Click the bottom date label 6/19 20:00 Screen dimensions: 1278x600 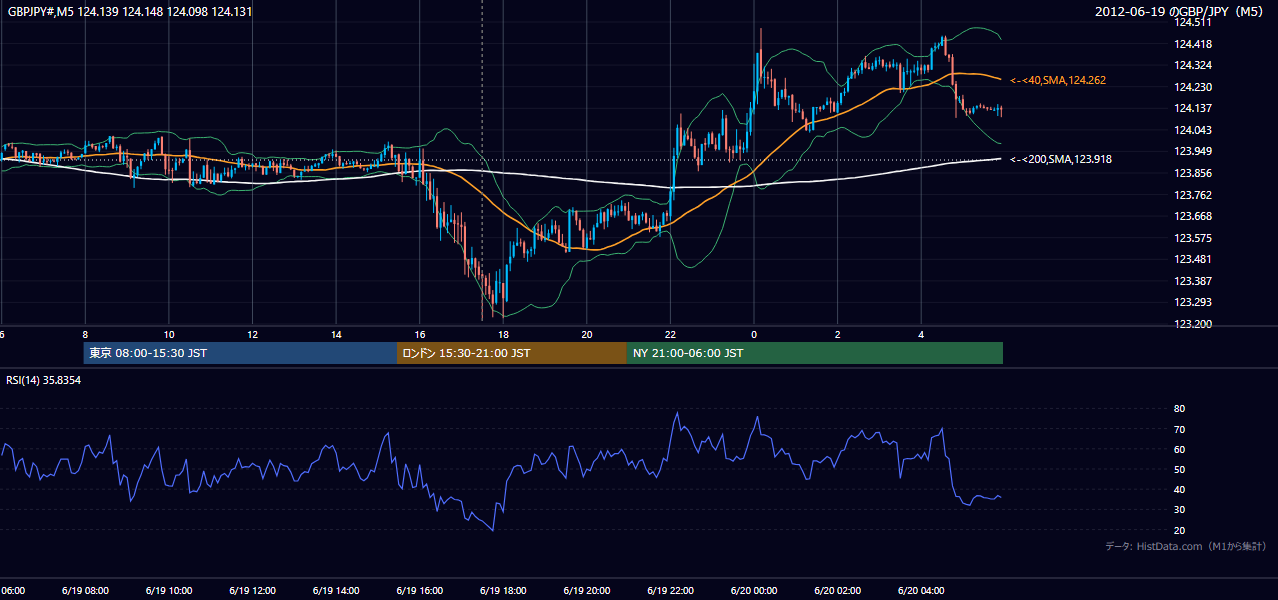point(586,591)
